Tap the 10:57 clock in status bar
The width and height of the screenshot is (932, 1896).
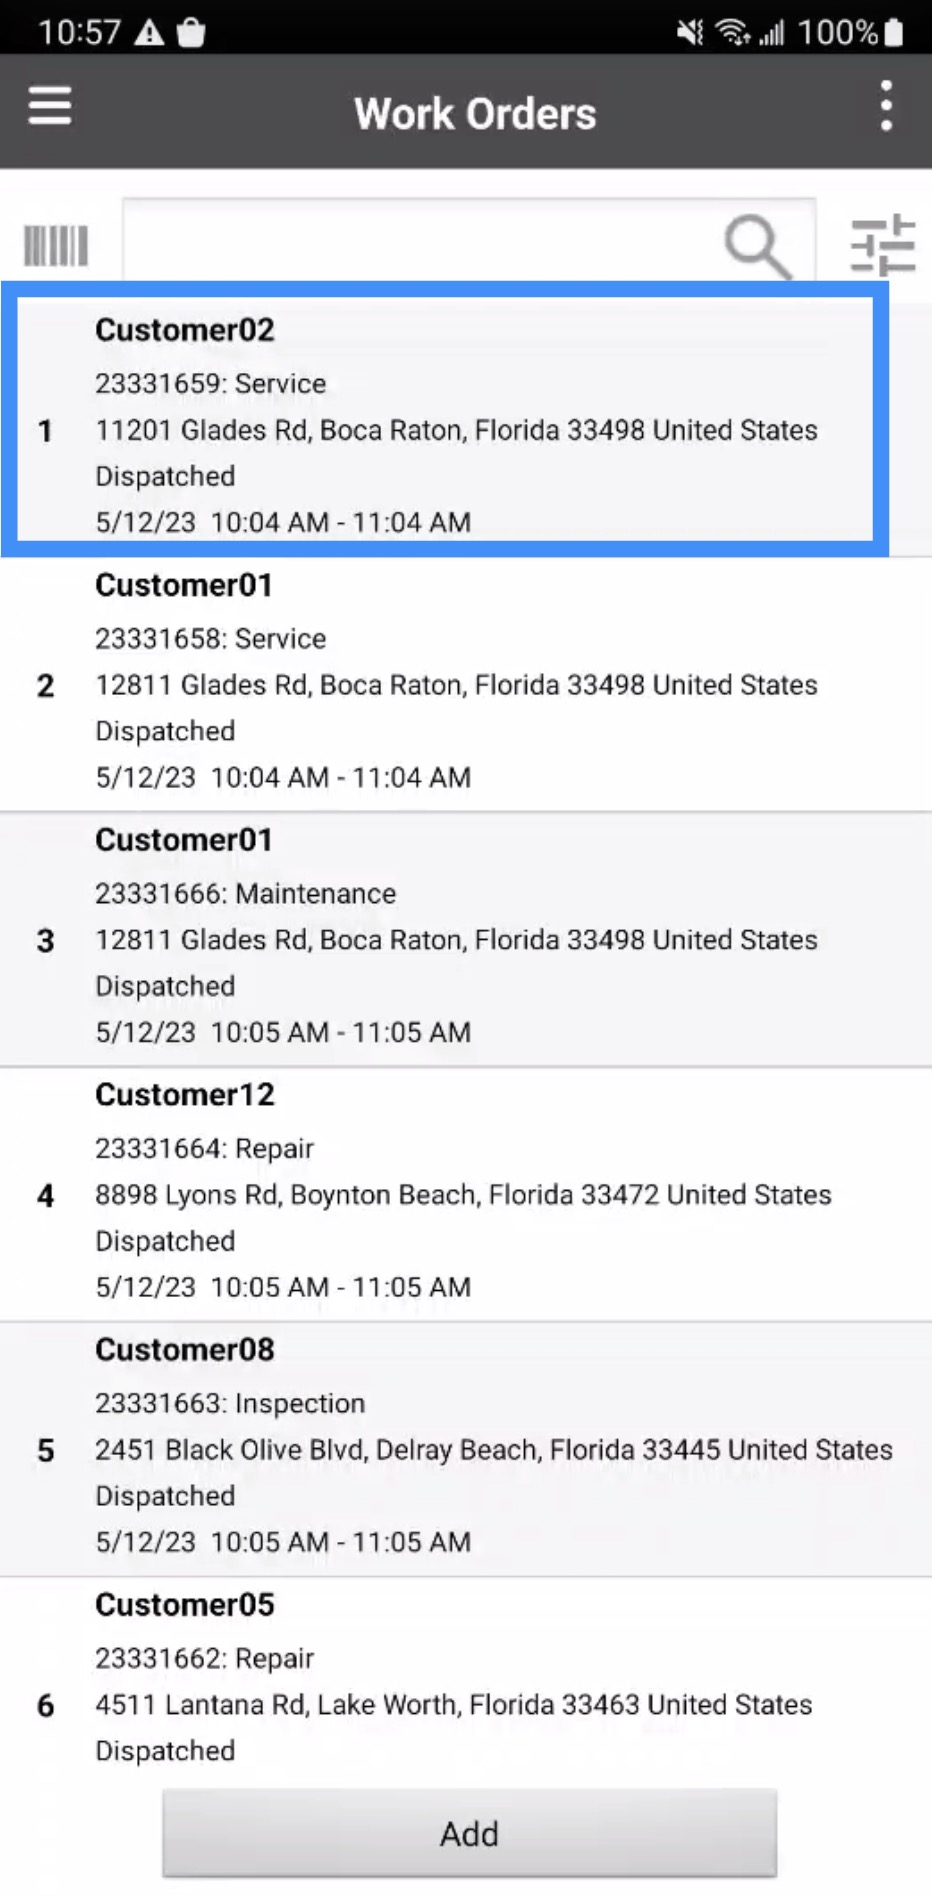coord(79,33)
